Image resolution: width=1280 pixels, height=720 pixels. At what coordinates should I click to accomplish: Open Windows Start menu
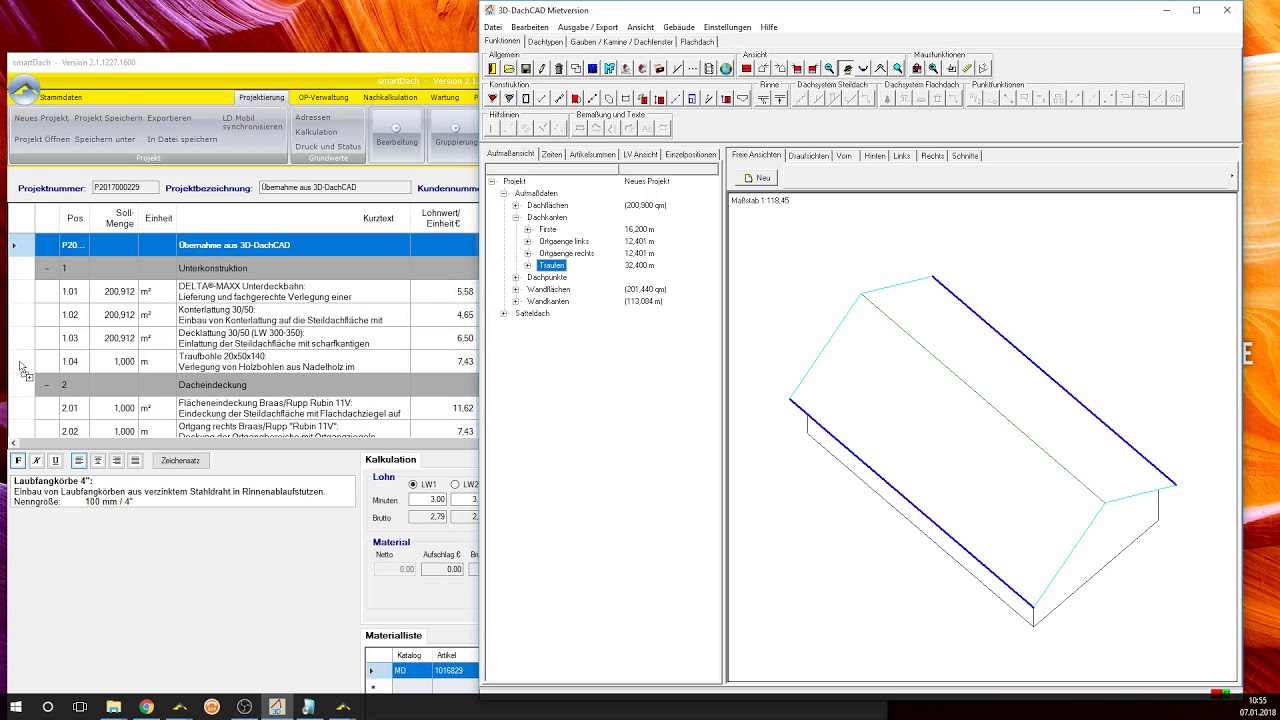(14, 707)
